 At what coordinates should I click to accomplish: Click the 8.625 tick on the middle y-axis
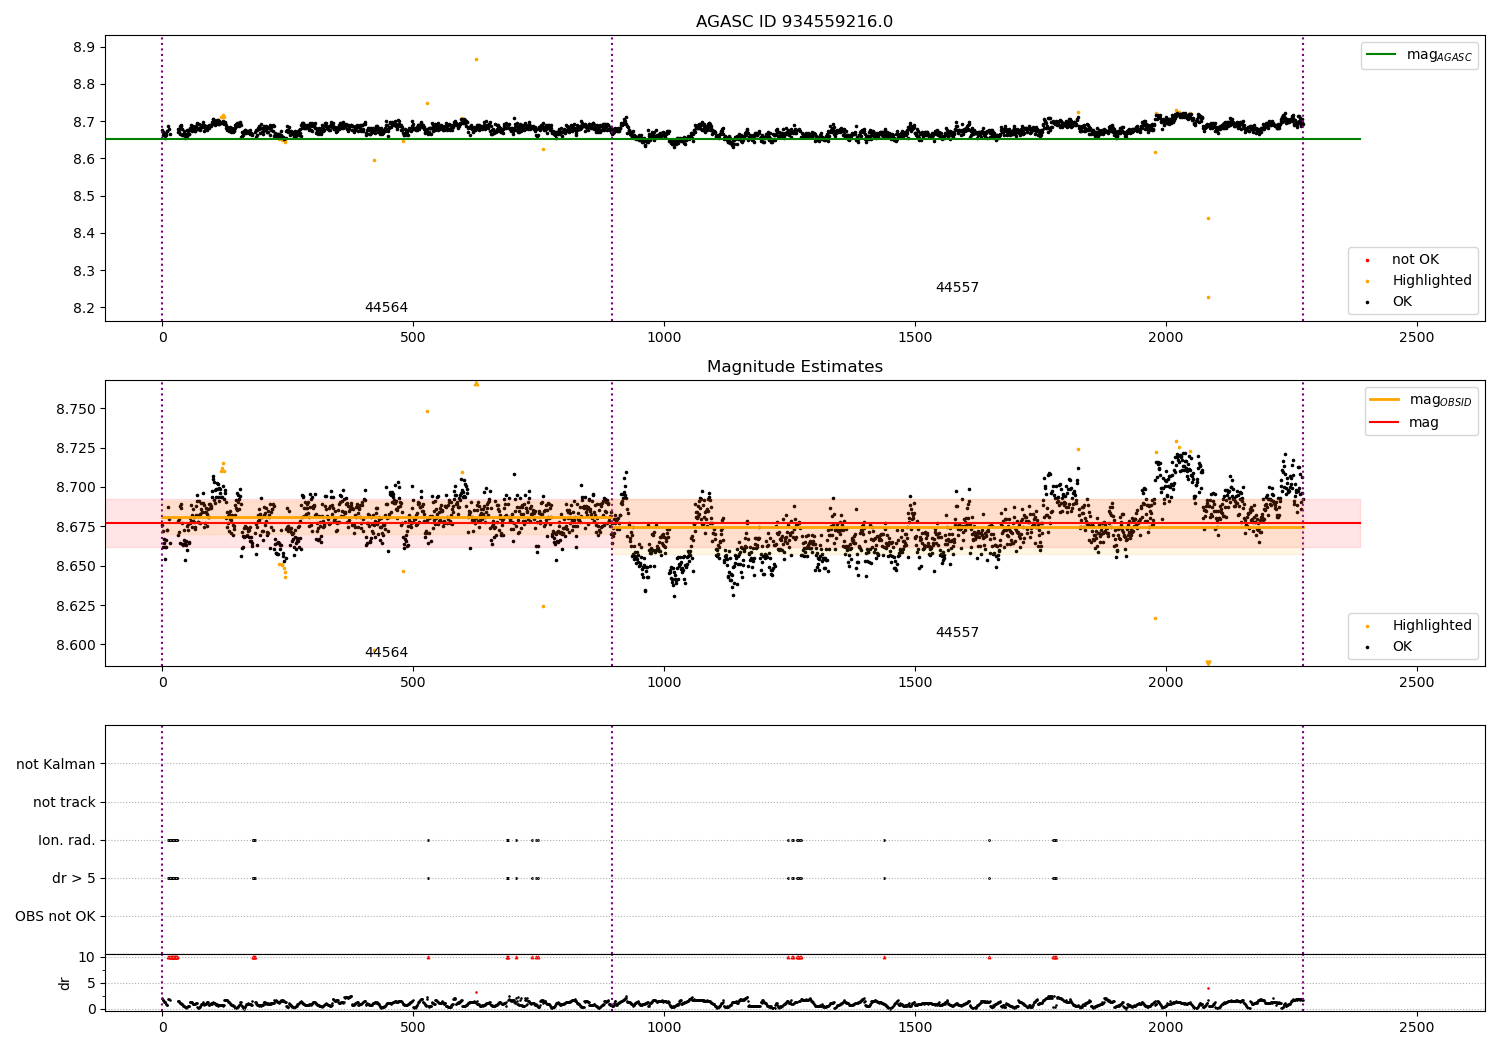pyautogui.click(x=76, y=607)
